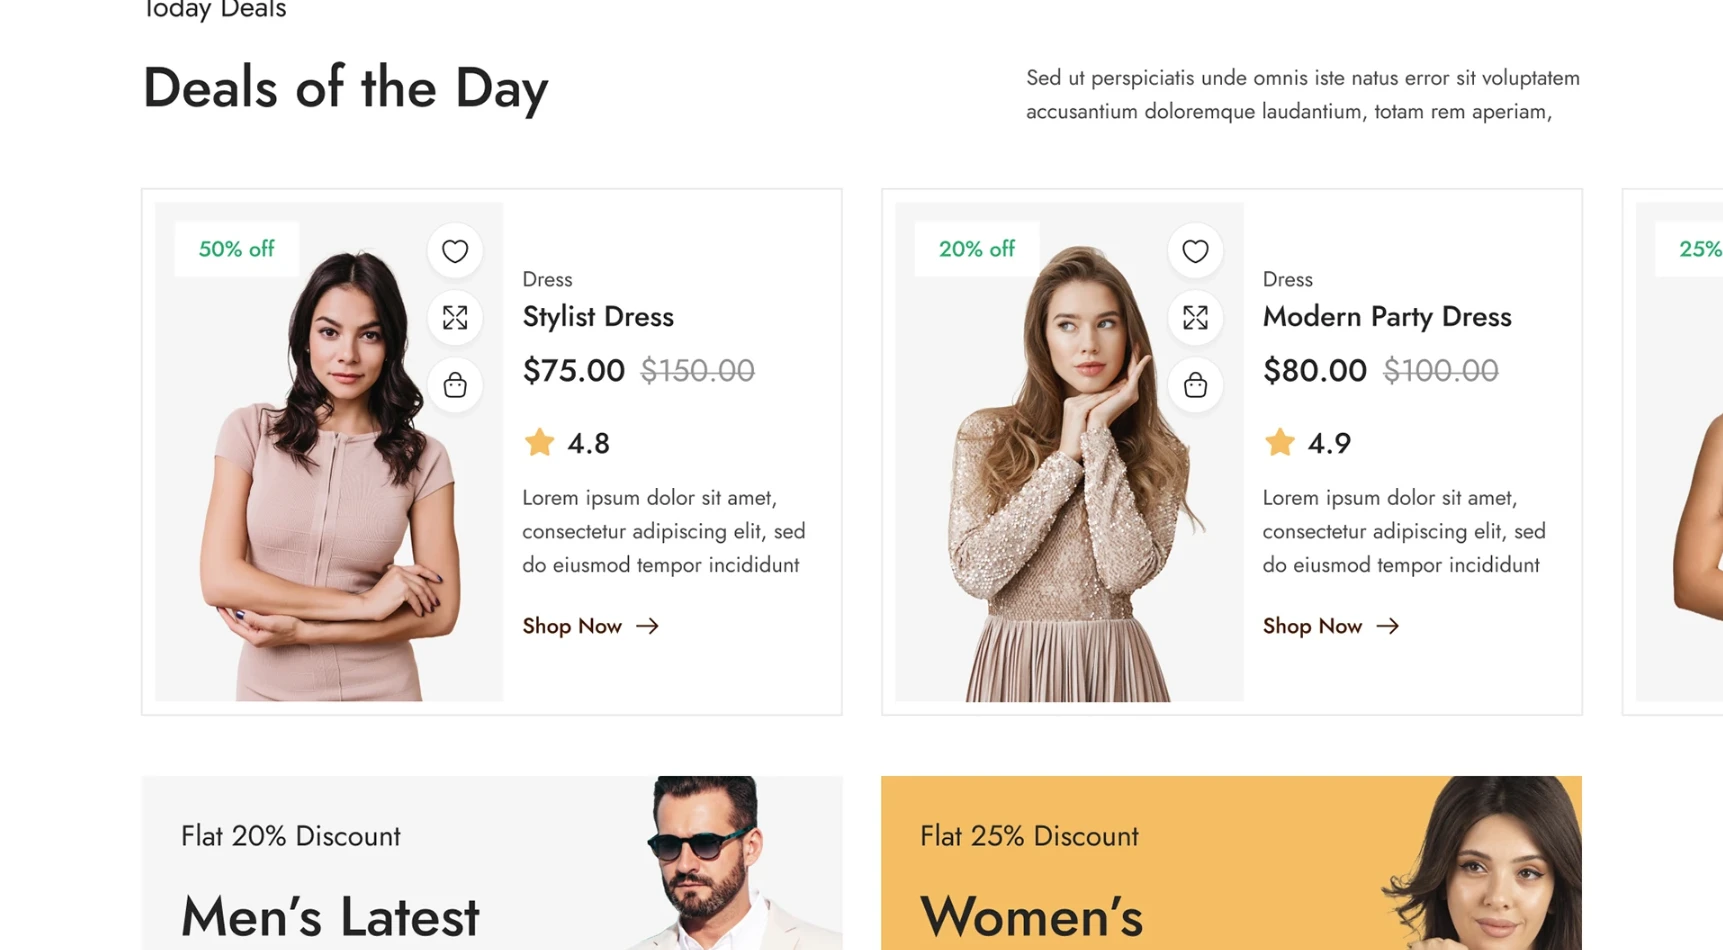Follow Shop Now link for Modern Party Dress

click(x=1312, y=626)
